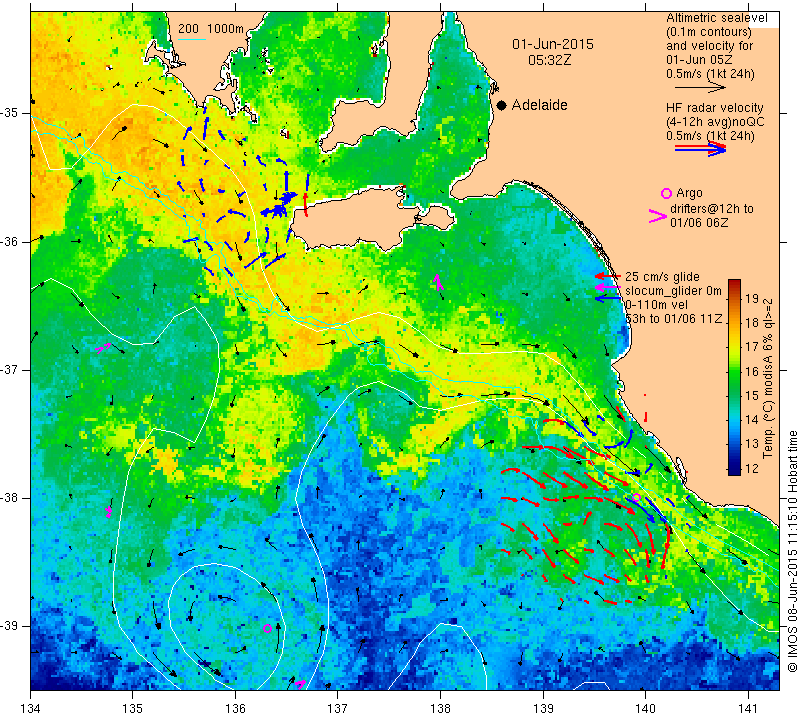Image resolution: width=800 pixels, height=720 pixels.
Task: Click the dark blue bottom of the temperature colorbar
Action: pyautogui.click(x=734, y=471)
